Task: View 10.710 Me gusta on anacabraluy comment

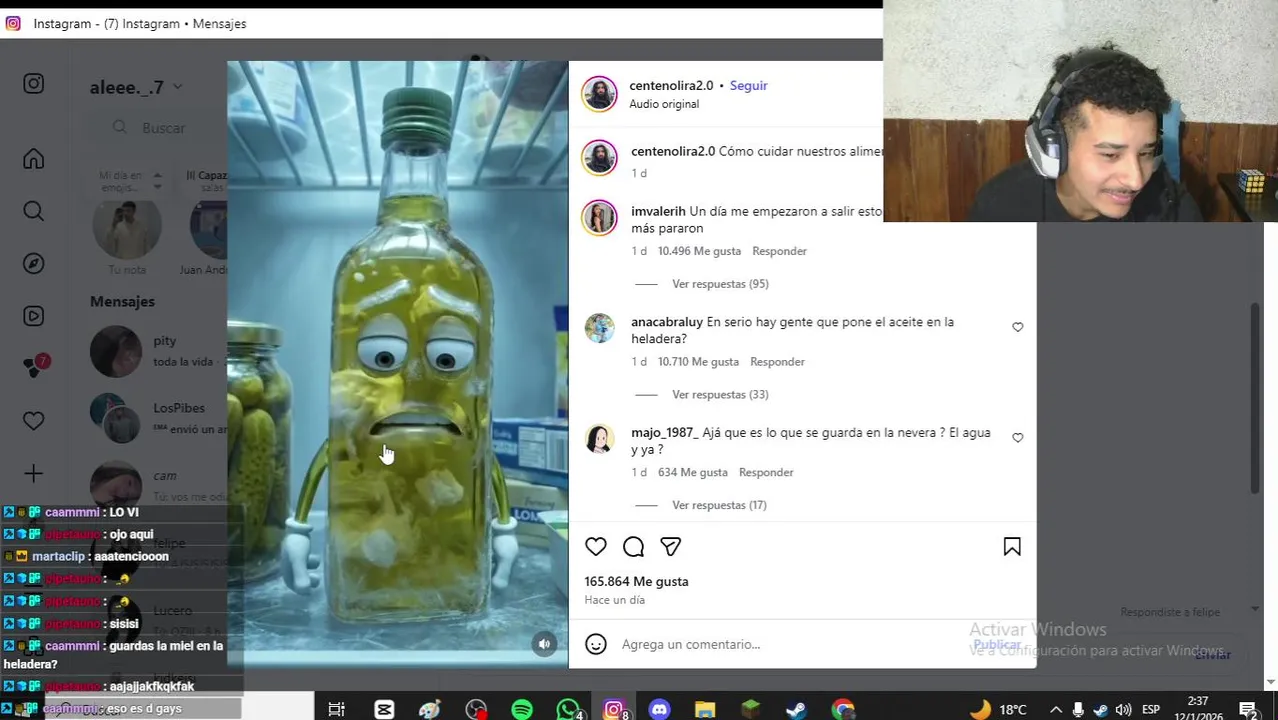Action: click(698, 361)
